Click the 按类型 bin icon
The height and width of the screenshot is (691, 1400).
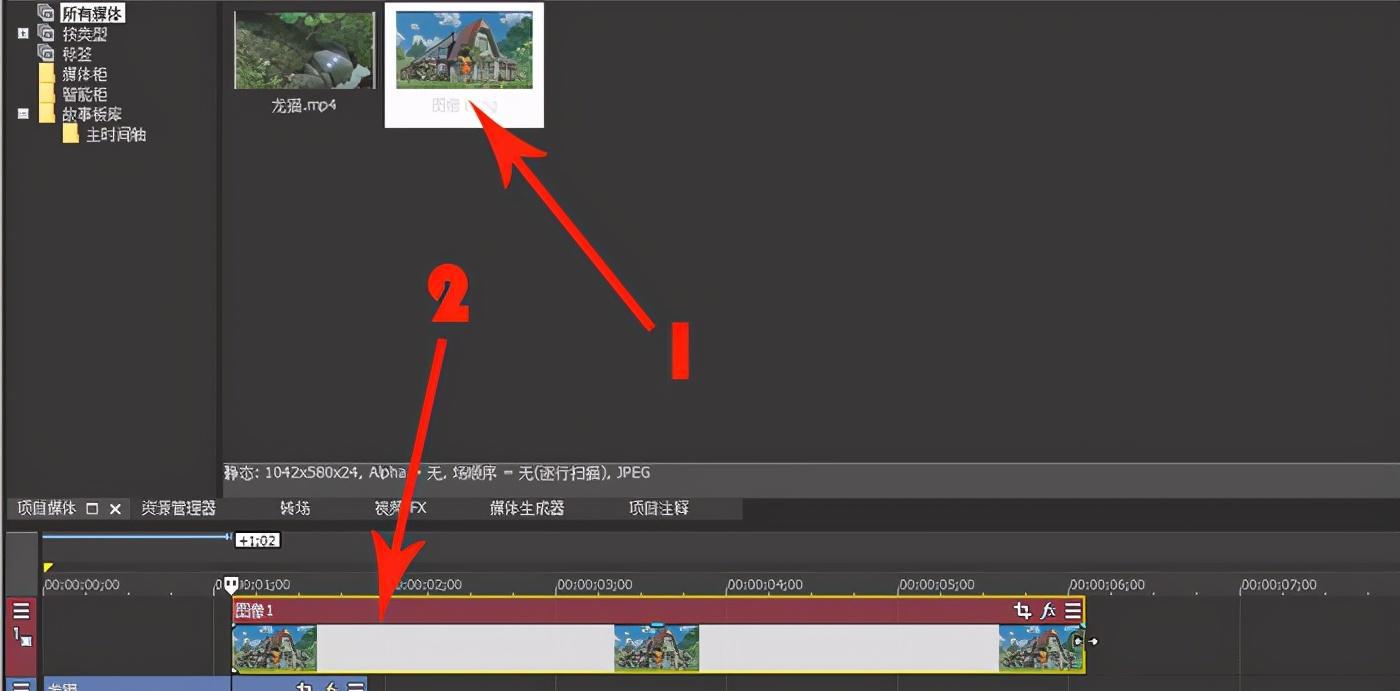[46, 34]
